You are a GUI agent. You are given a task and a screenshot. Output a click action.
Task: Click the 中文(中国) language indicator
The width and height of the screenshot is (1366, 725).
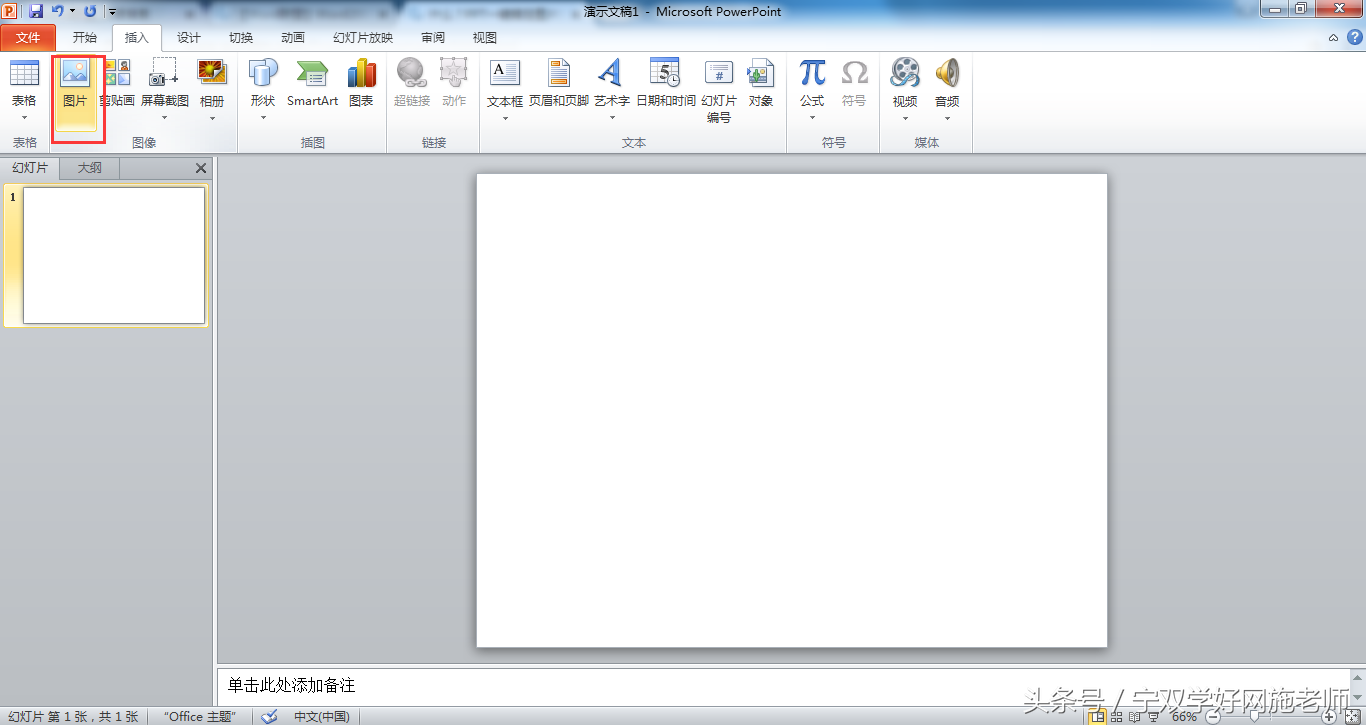[x=321, y=716]
